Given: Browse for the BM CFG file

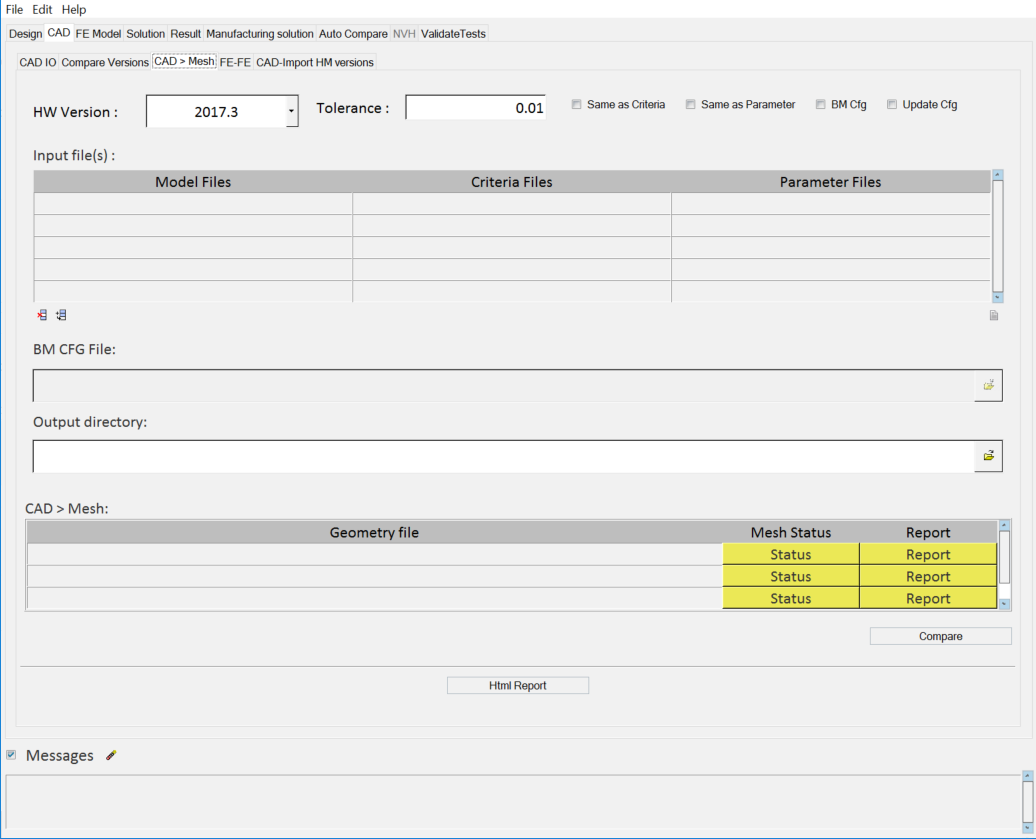Looking at the screenshot, I should pos(988,385).
